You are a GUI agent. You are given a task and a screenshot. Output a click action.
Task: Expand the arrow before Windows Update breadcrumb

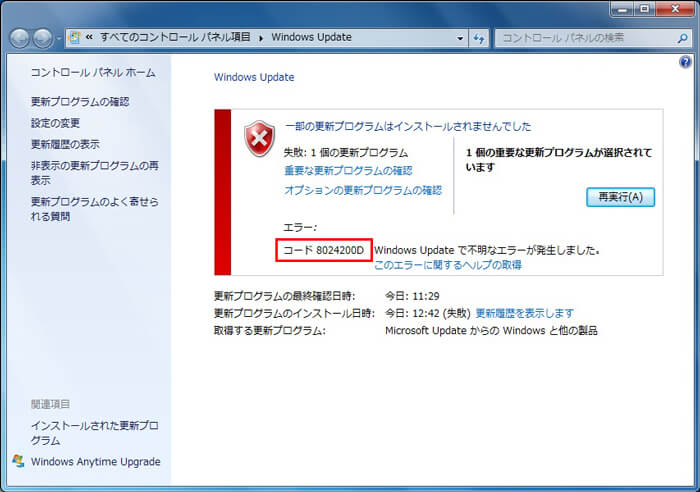(x=261, y=38)
